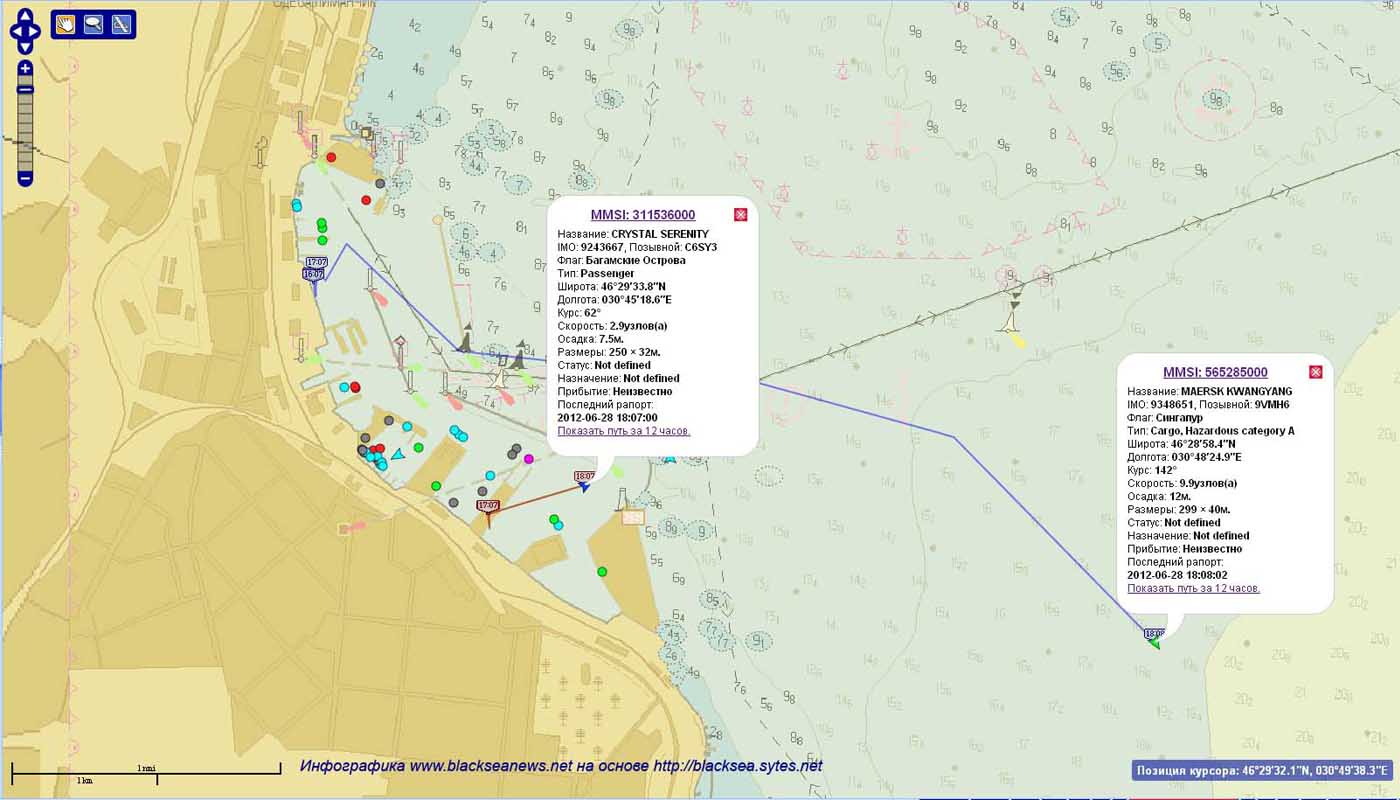
Task: Click the cyan triangle vessel in port
Action: (x=397, y=454)
